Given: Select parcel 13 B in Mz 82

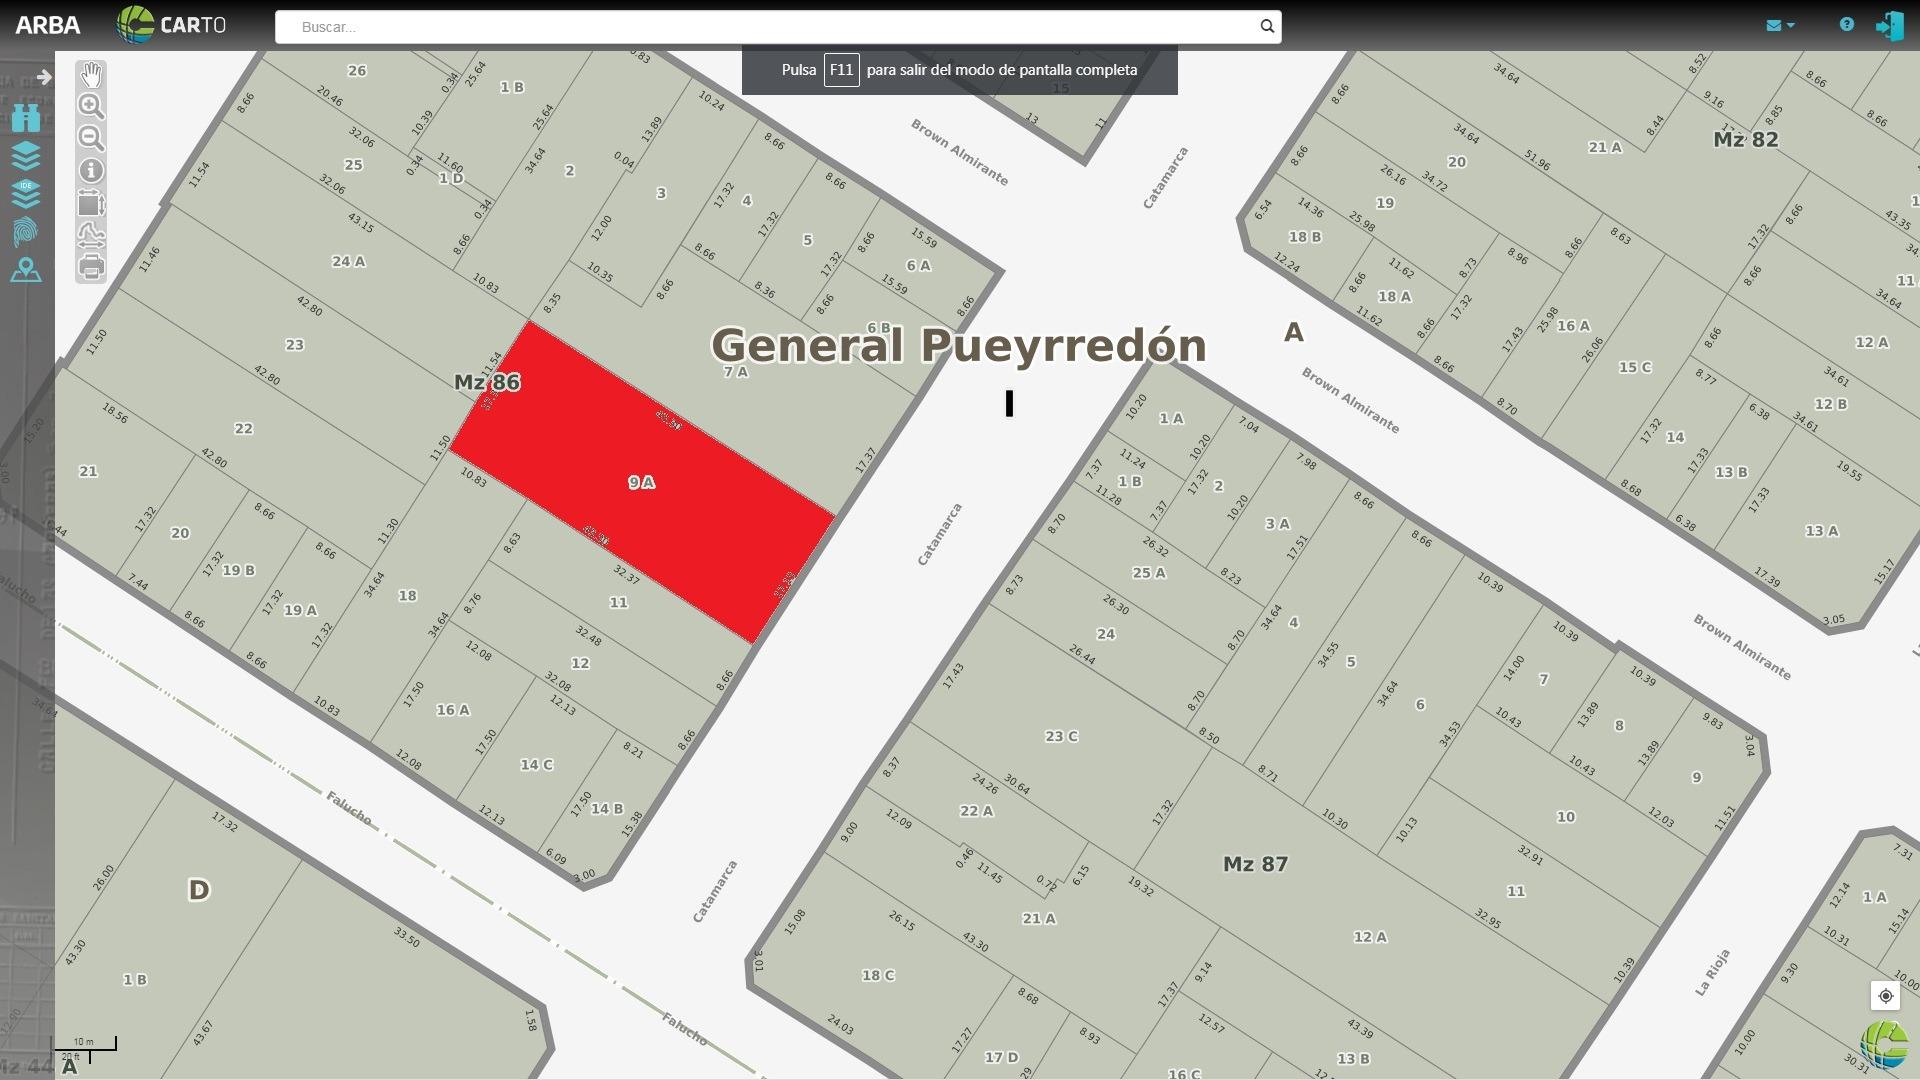Looking at the screenshot, I should [1731, 473].
